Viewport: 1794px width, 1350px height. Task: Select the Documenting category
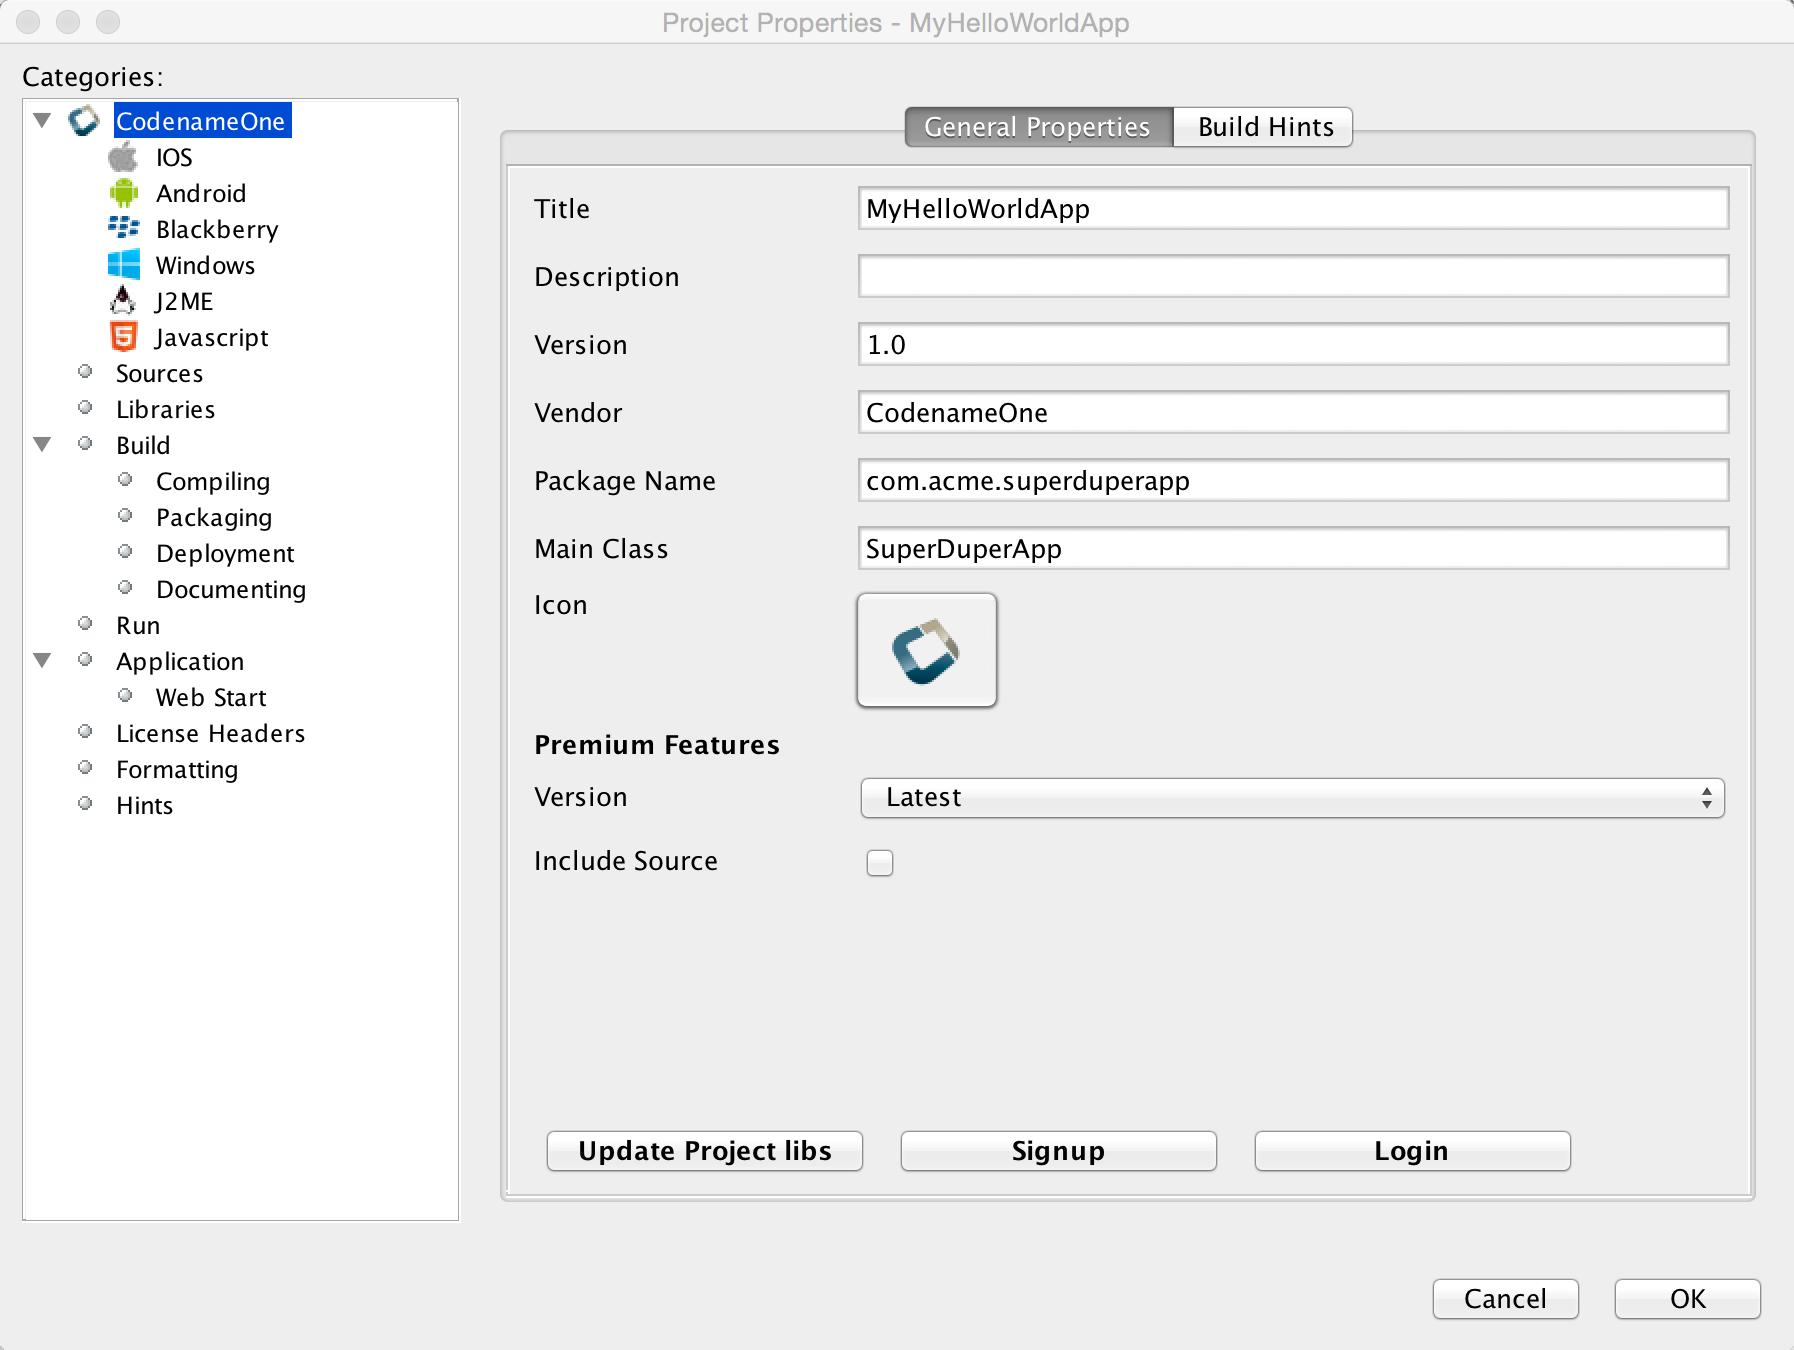231,589
